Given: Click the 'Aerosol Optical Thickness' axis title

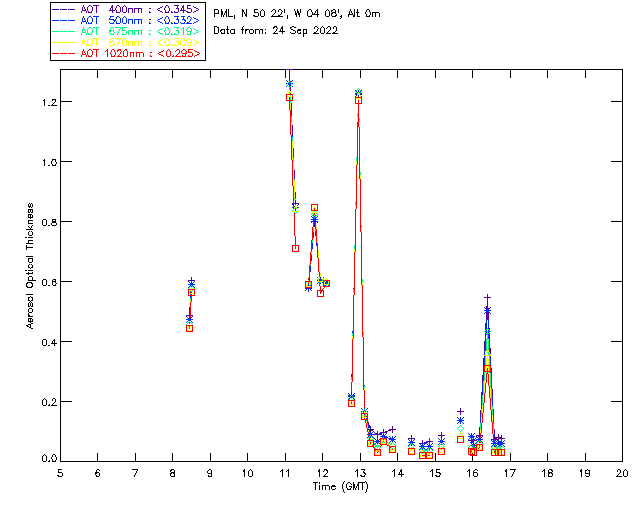Looking at the screenshot, I should [x=30, y=266].
